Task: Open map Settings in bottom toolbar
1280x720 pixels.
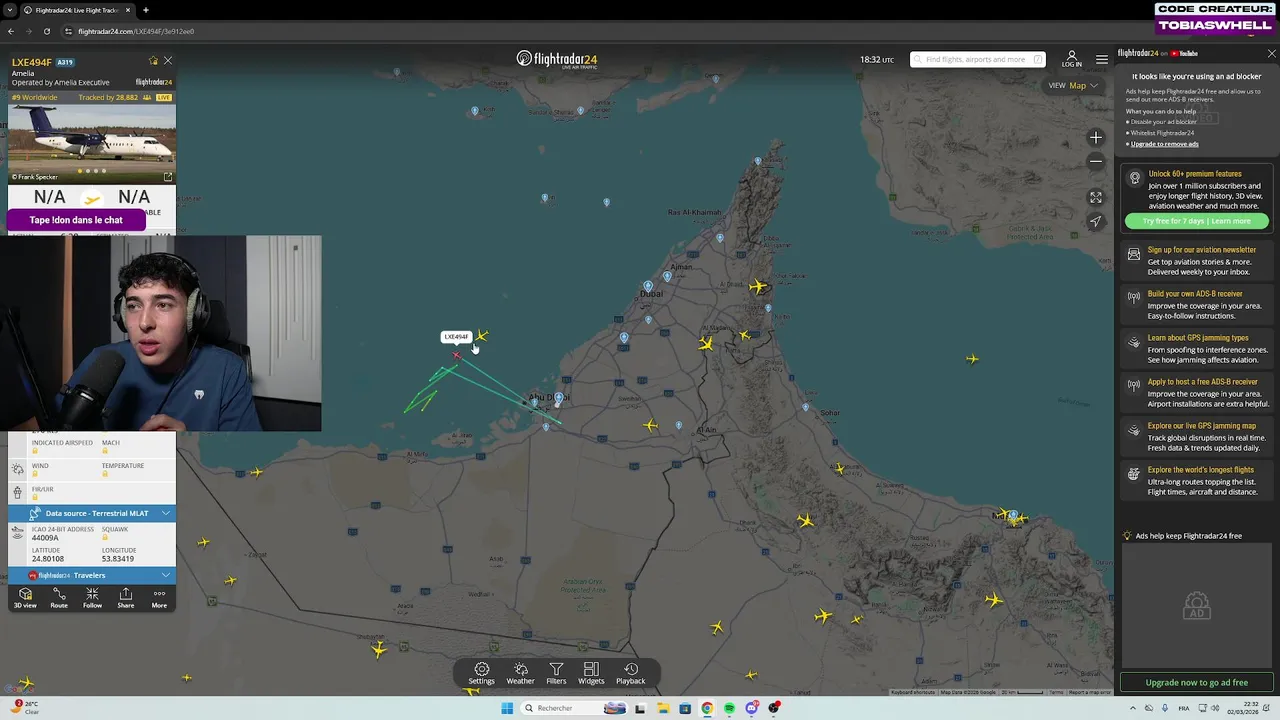Action: tap(481, 673)
